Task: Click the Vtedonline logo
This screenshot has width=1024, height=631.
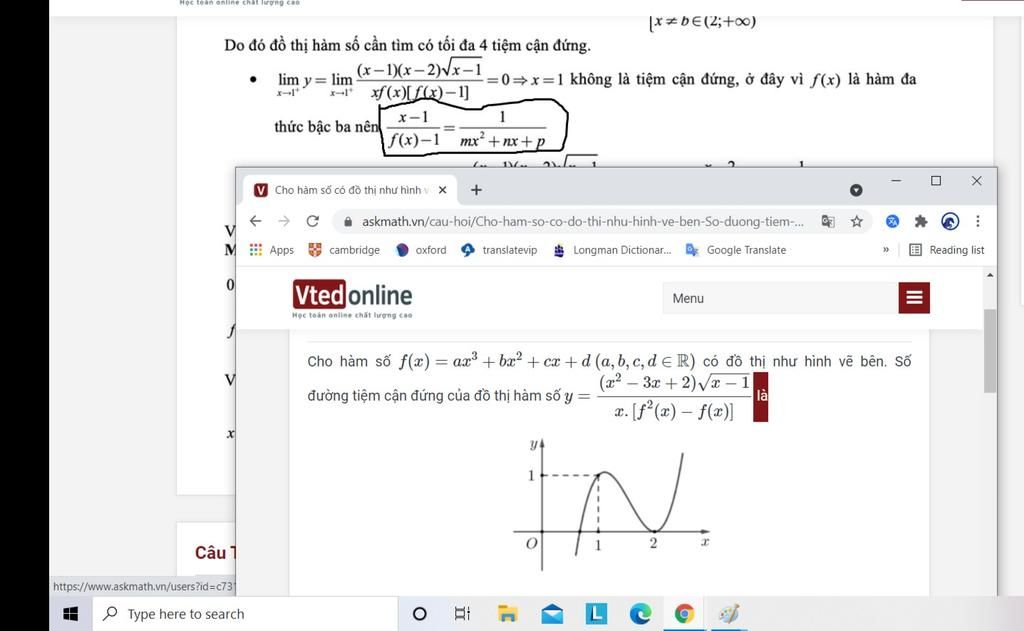Action: point(352,299)
